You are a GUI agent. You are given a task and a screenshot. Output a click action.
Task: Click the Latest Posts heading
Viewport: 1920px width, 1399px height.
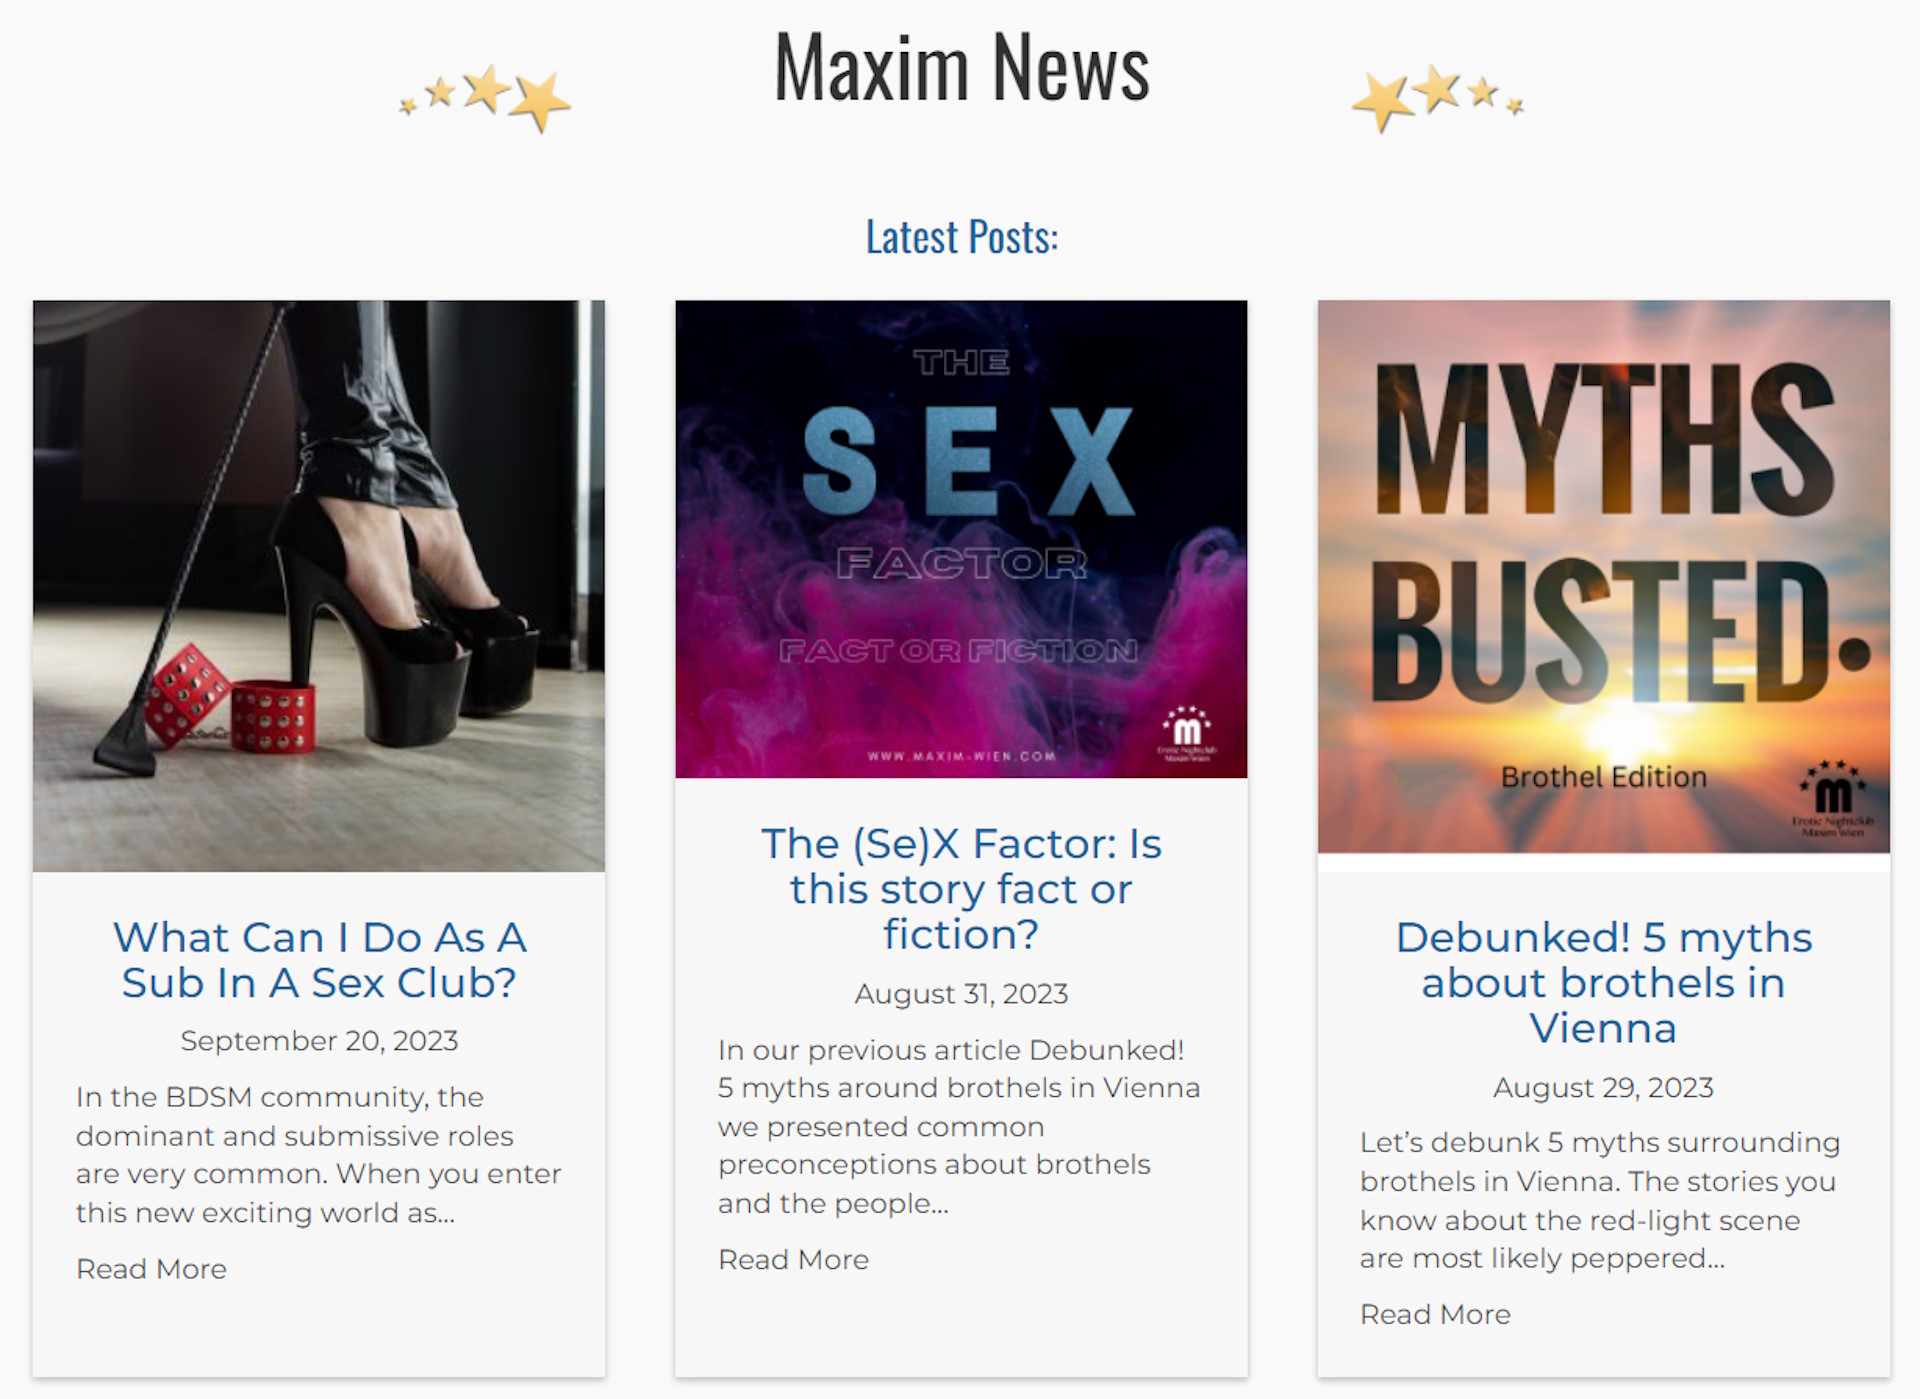click(x=962, y=237)
